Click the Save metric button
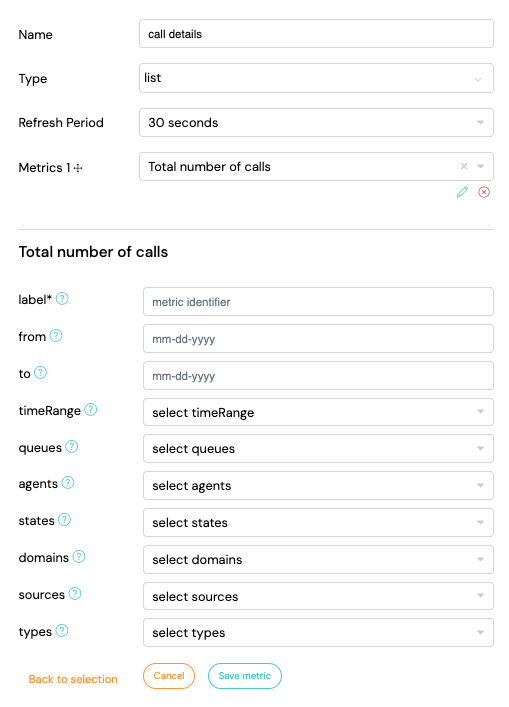This screenshot has height=707, width=509. coord(245,676)
